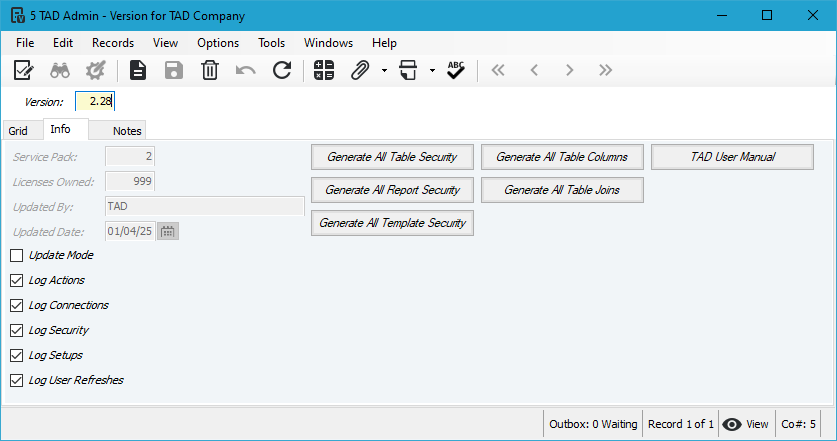This screenshot has height=441, width=837.
Task: Enable the Update Mode checkbox
Action: click(17, 255)
